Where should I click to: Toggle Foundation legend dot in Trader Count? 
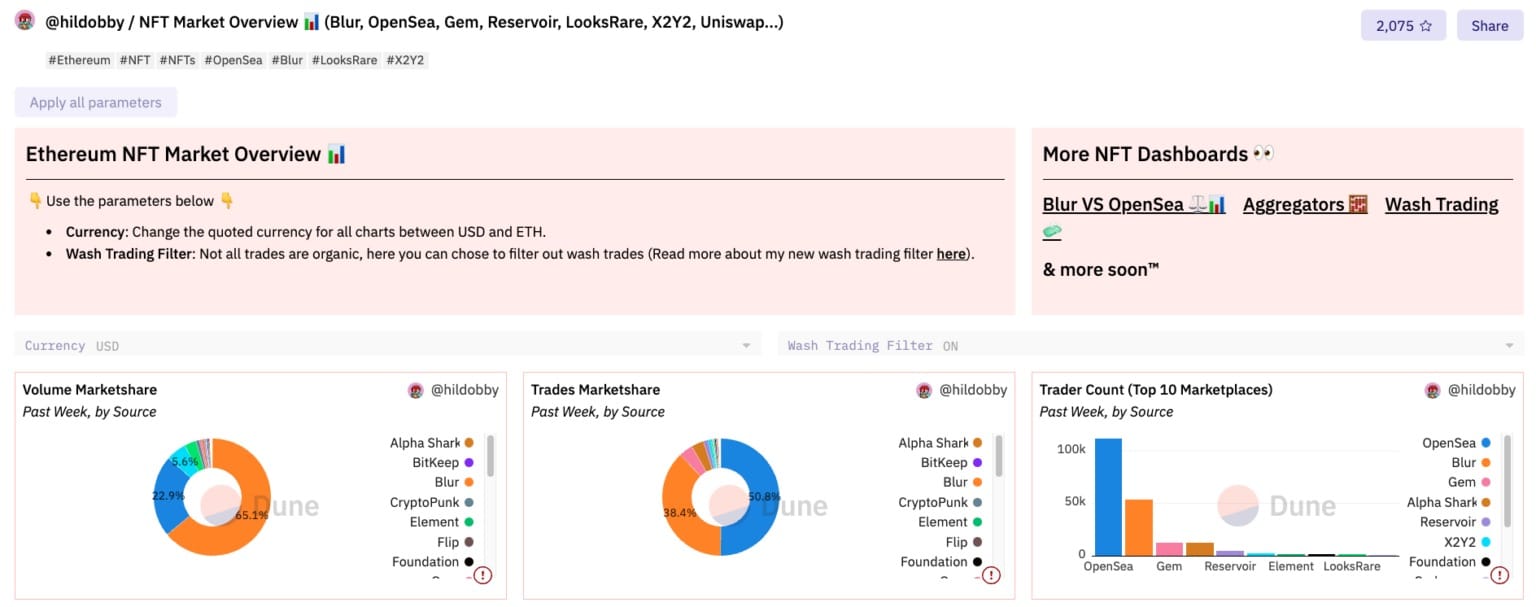pyautogui.click(x=1486, y=562)
